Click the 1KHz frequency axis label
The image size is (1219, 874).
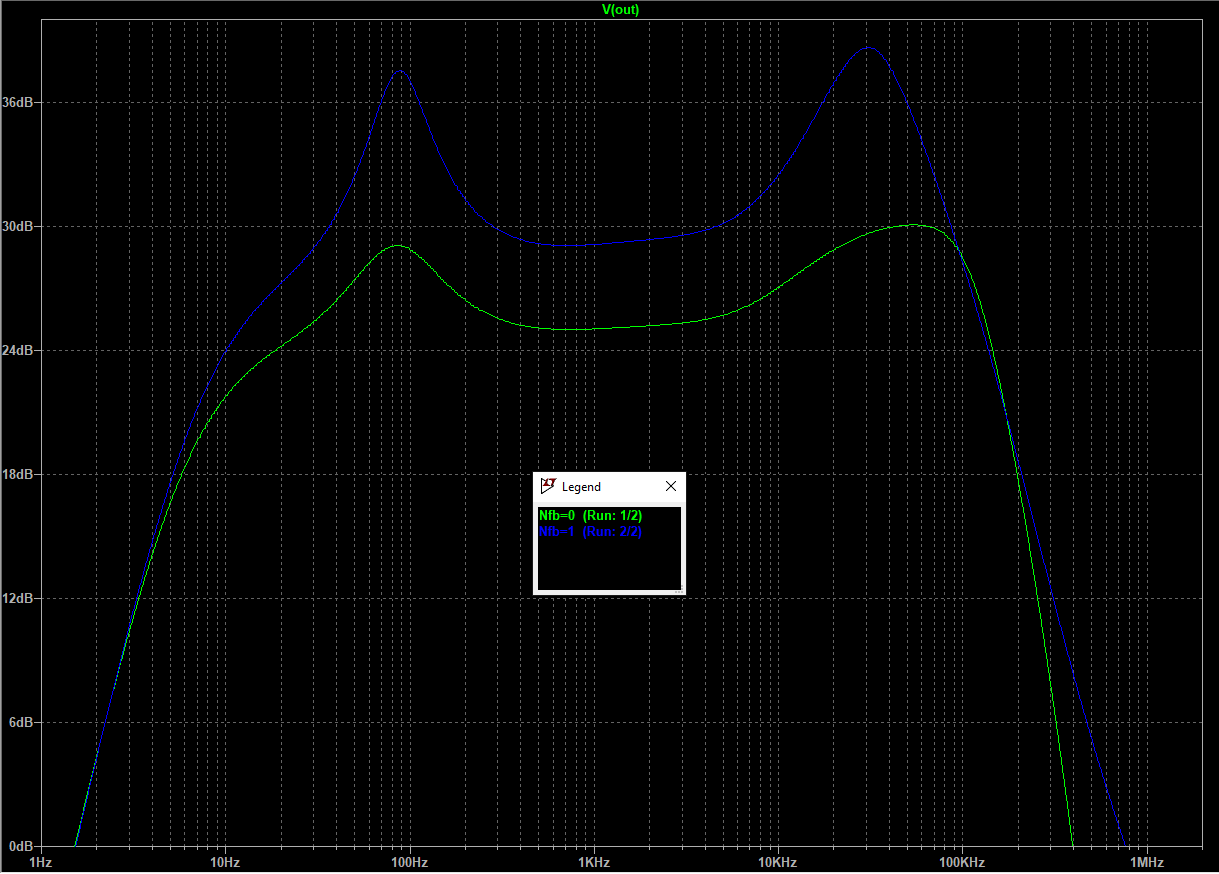pyautogui.click(x=593, y=862)
